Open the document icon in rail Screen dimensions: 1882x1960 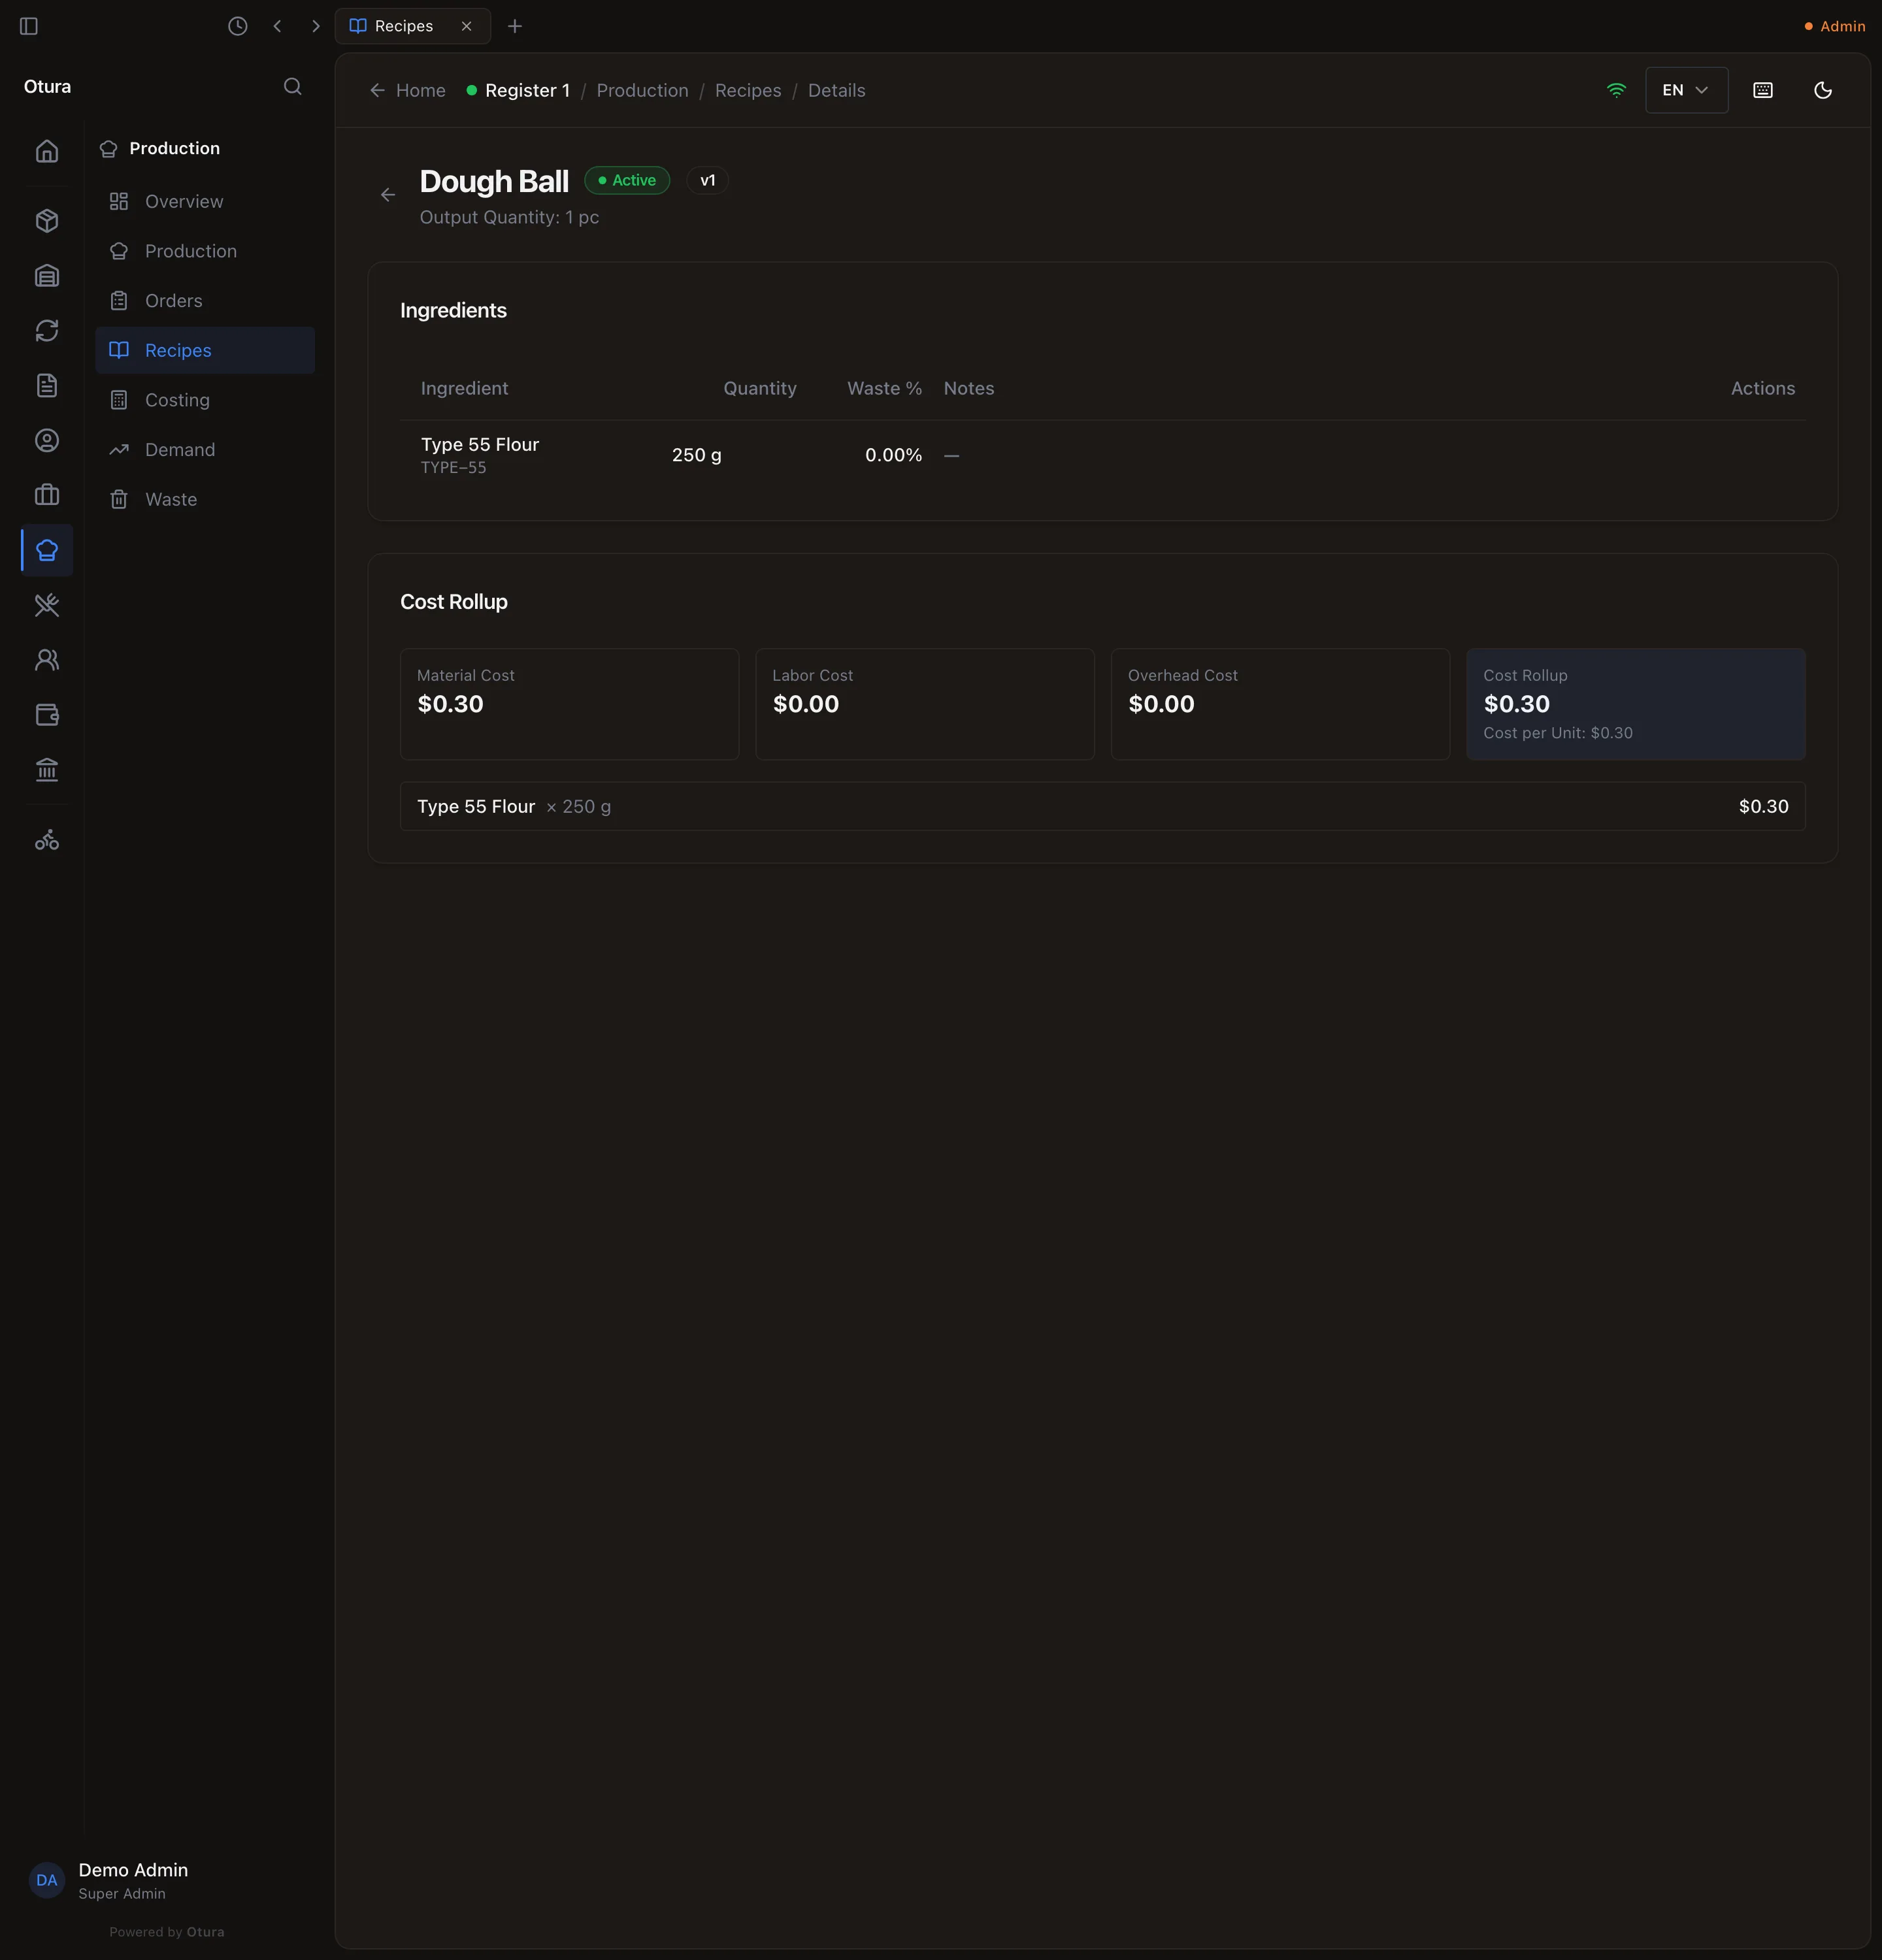coord(47,386)
